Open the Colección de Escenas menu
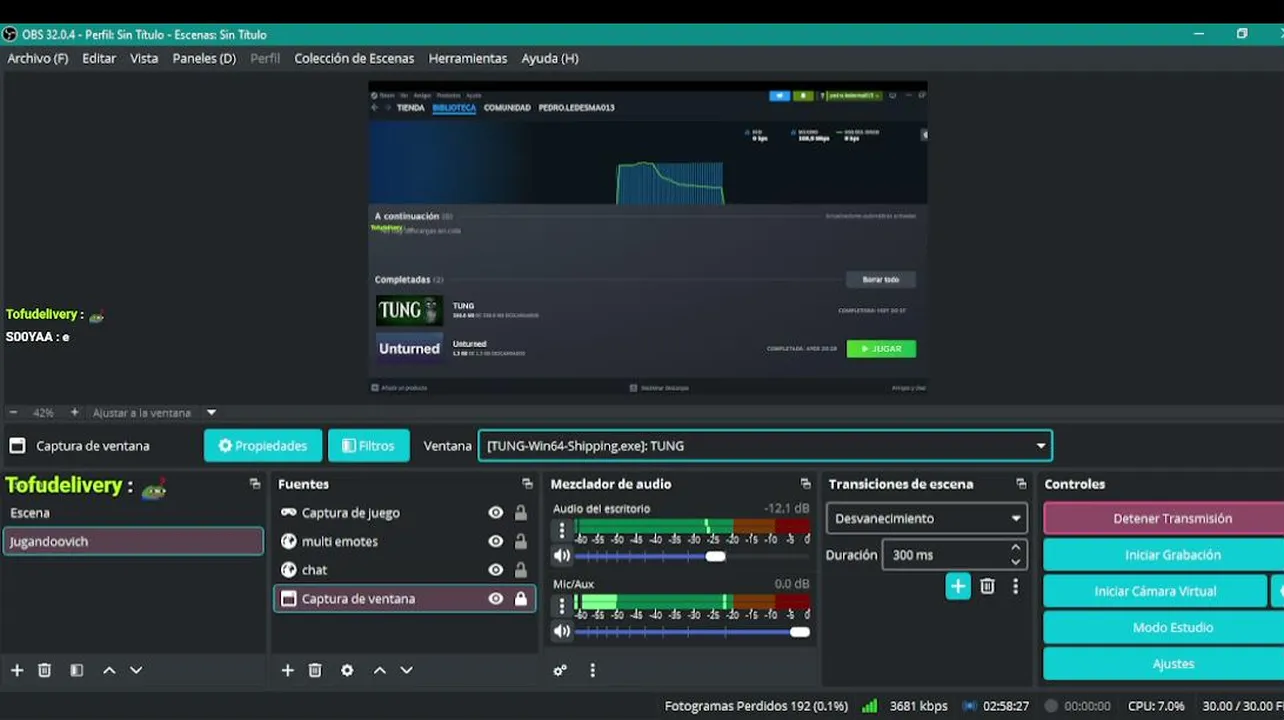The image size is (1284, 720). coord(354,58)
